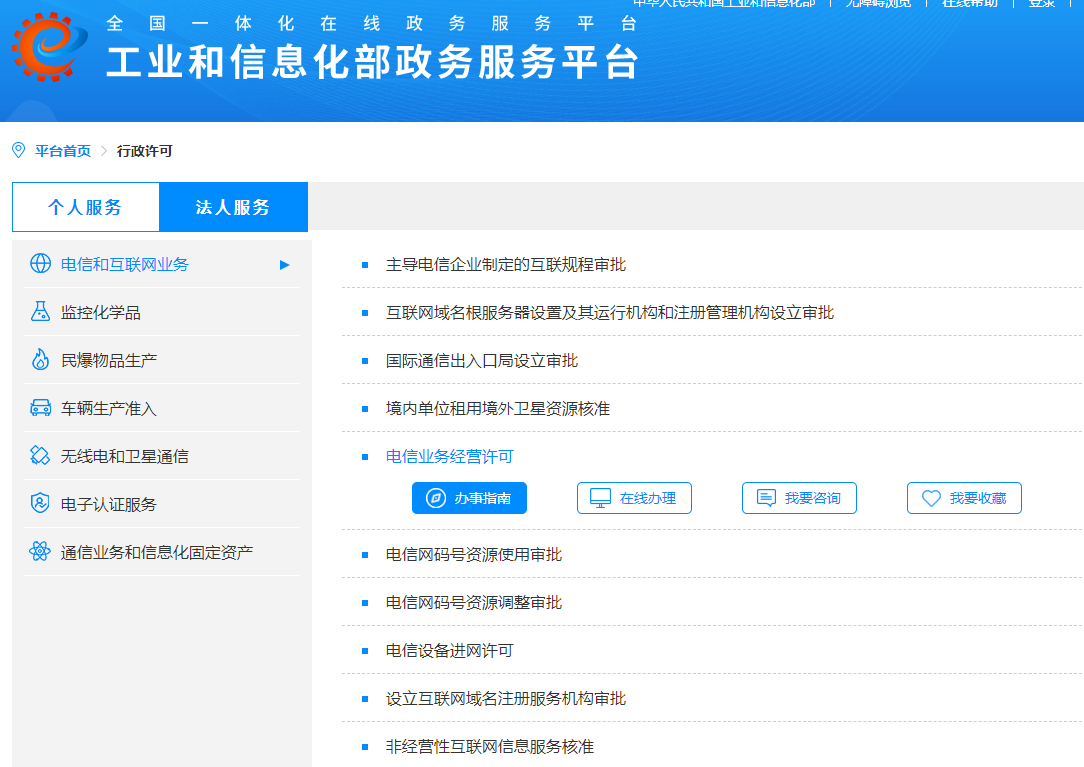1084x767 pixels.
Task: Click the satellite icon for 无线电和卫星通信
Action: [40, 455]
